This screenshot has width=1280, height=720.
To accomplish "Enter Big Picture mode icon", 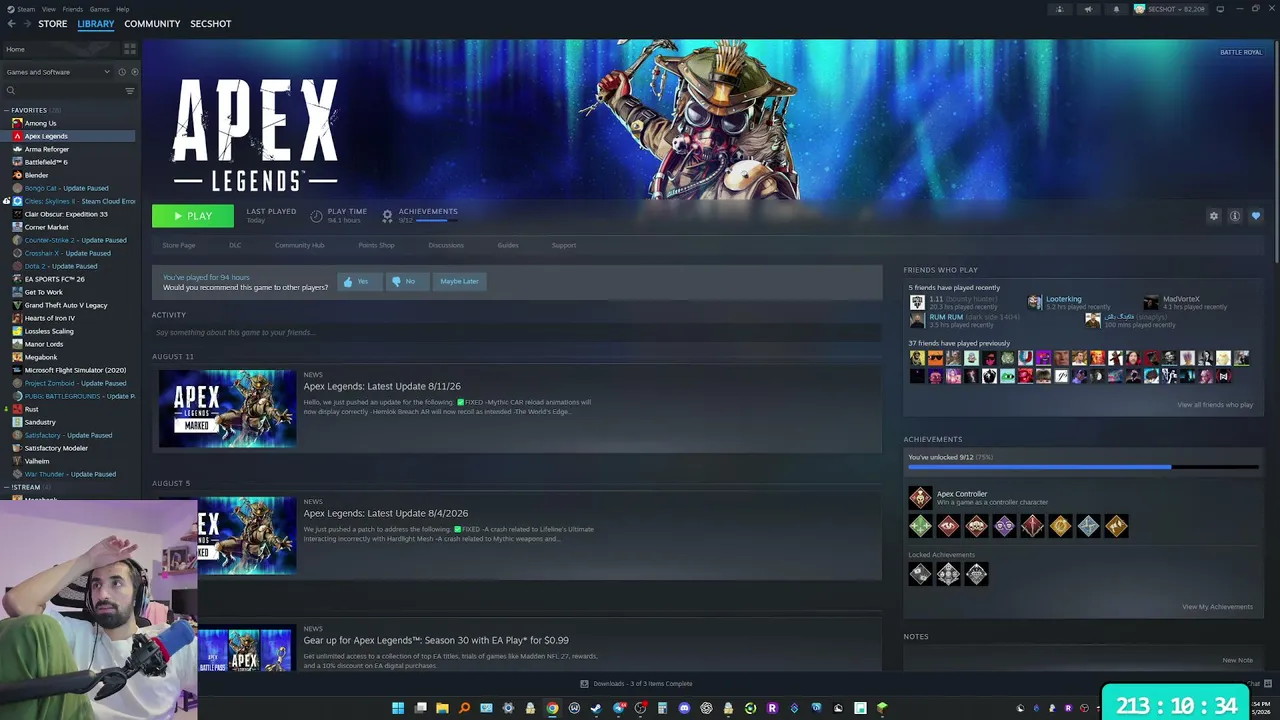I will pos(1222,9).
